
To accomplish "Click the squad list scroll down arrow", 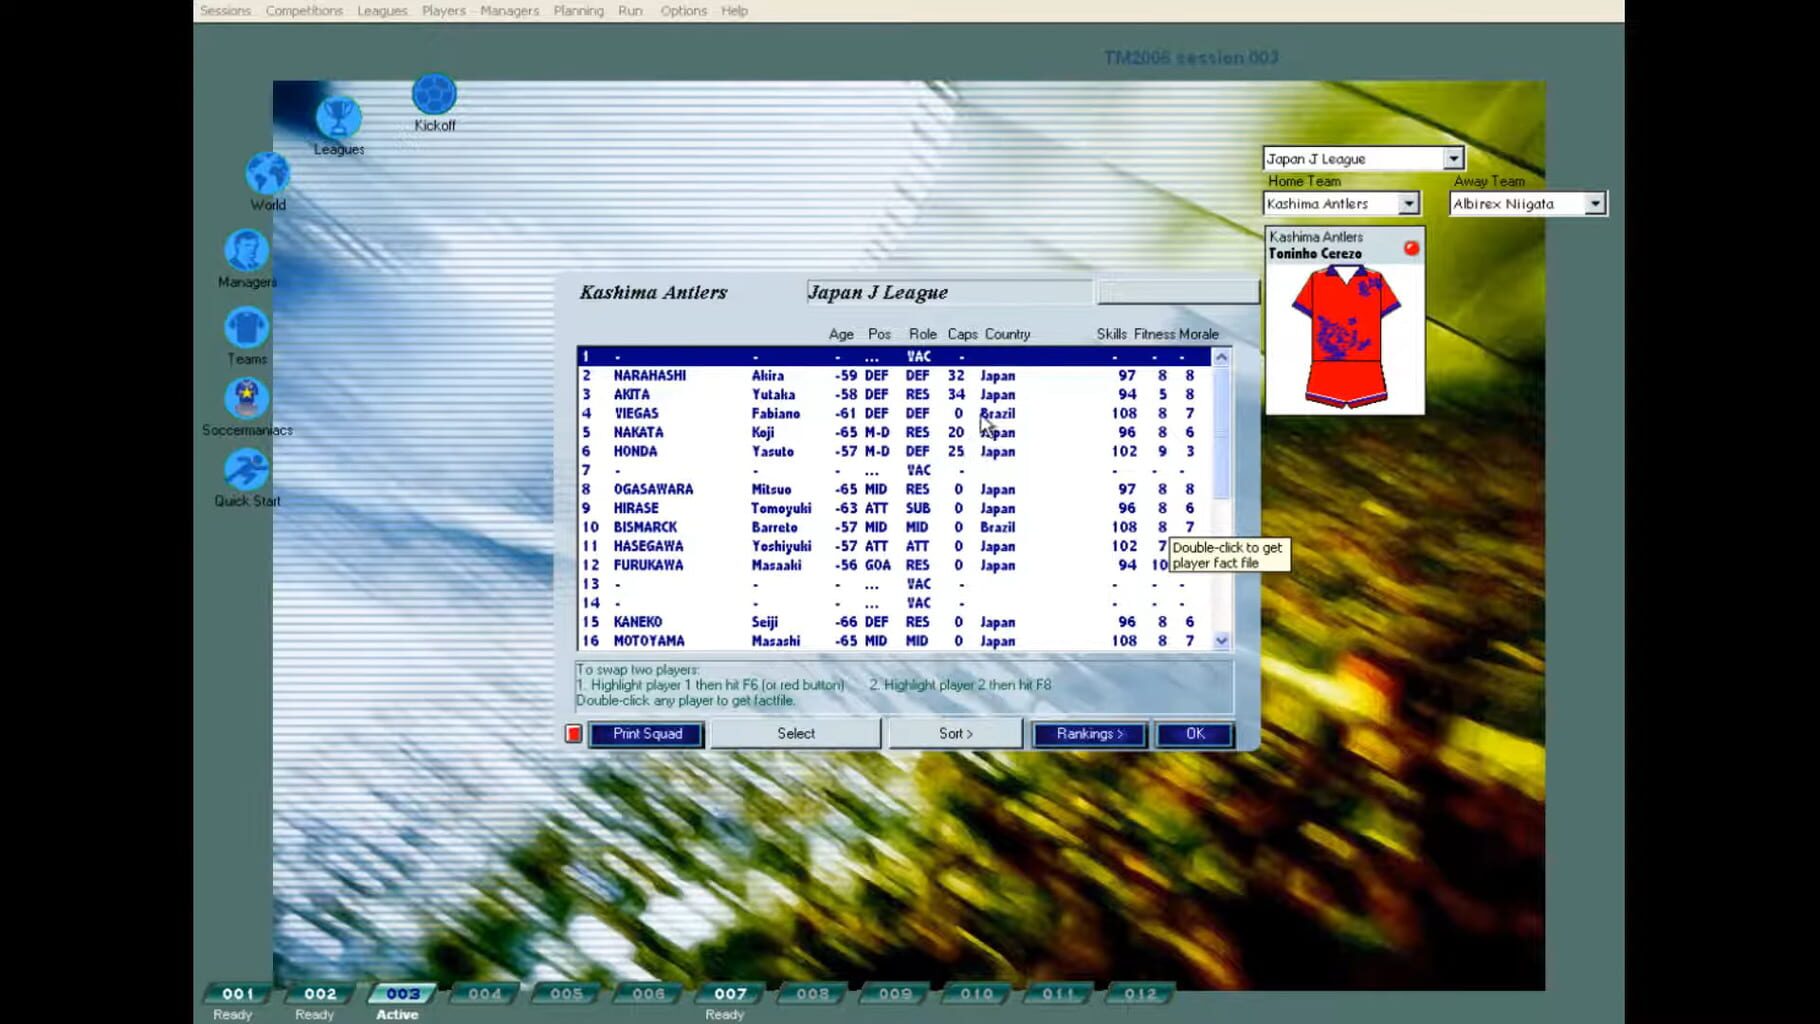I will (1221, 641).
